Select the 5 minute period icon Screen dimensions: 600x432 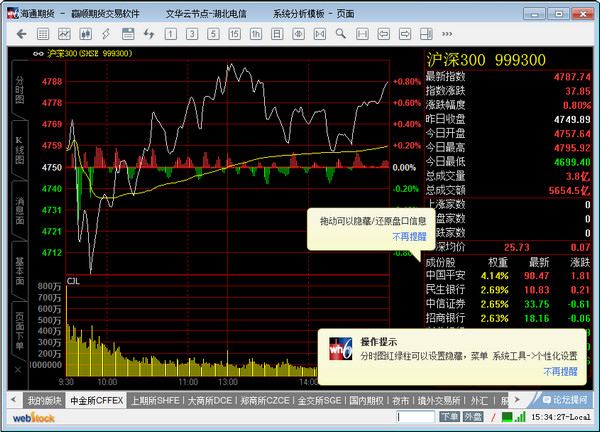pyautogui.click(x=213, y=34)
